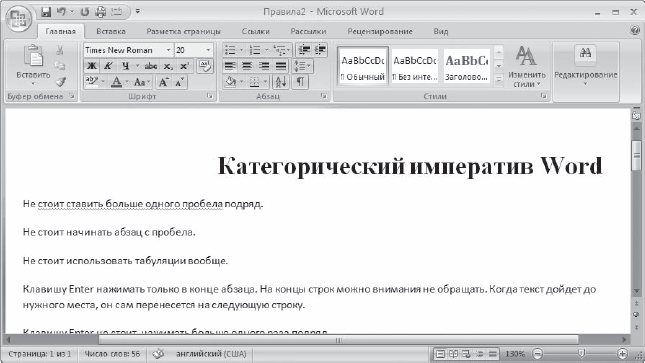The image size is (645, 363).
Task: Open the Шрифт dialog launcher
Action: [210, 96]
